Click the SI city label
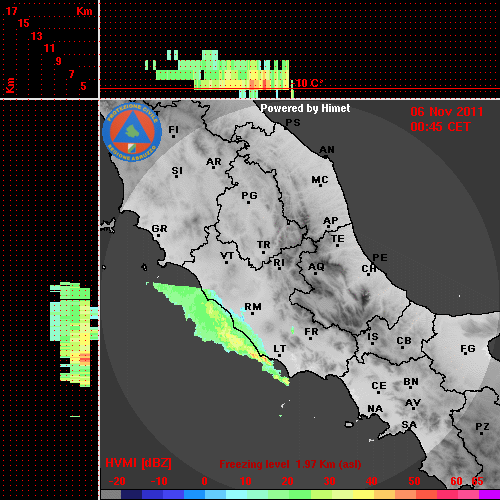Viewport: 500px width, 500px height. [x=177, y=171]
